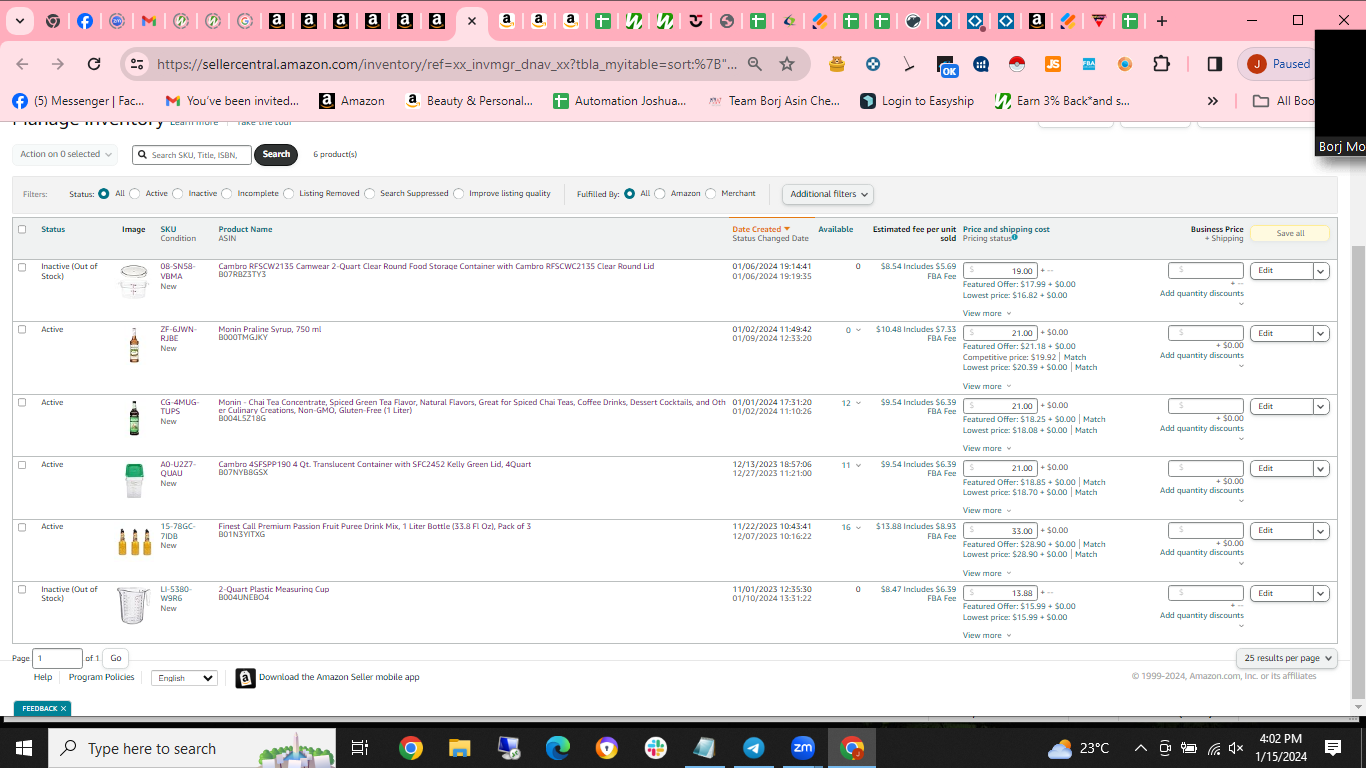Open the Messenger bookmark in bookmarks bar
1366x768 pixels.
[x=78, y=101]
